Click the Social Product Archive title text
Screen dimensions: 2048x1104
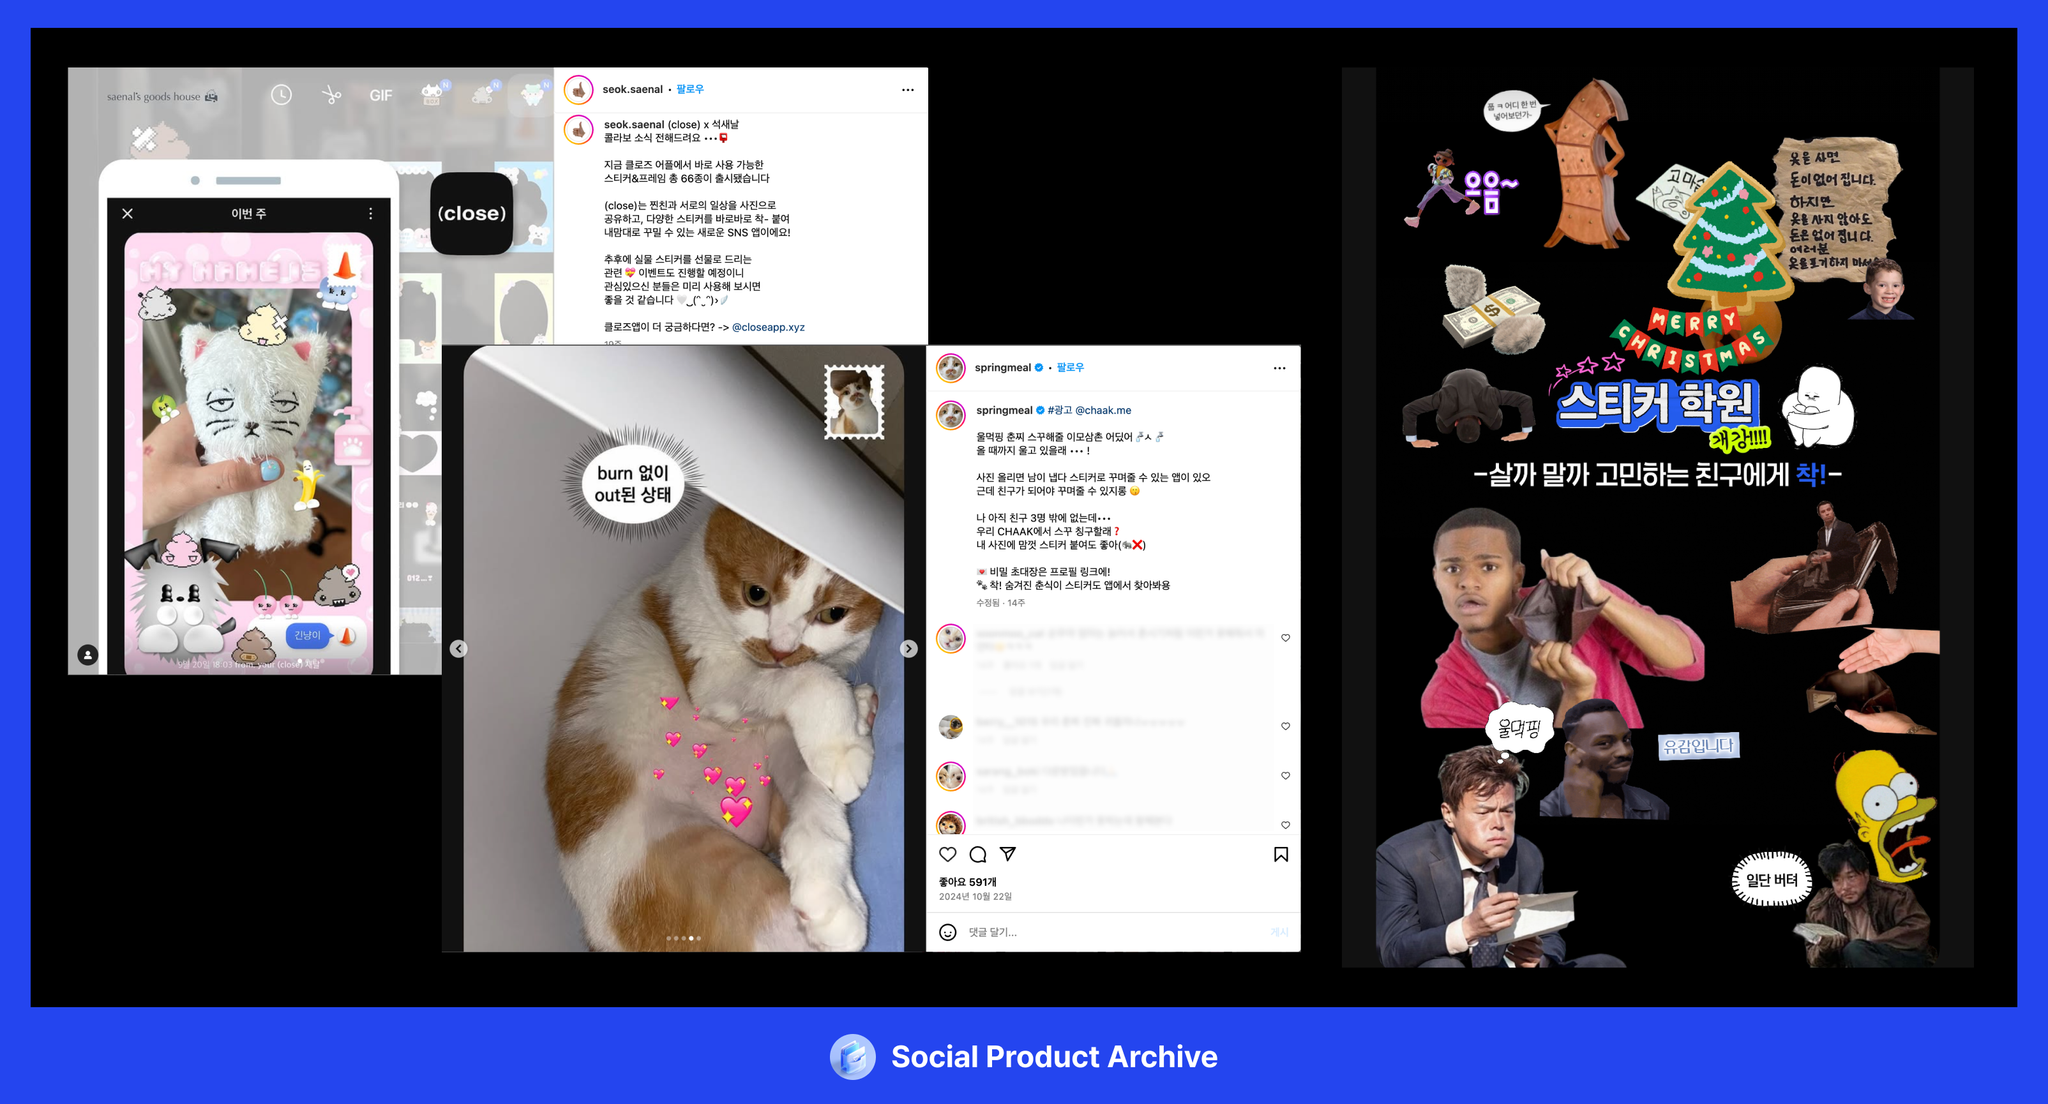tap(1054, 1057)
